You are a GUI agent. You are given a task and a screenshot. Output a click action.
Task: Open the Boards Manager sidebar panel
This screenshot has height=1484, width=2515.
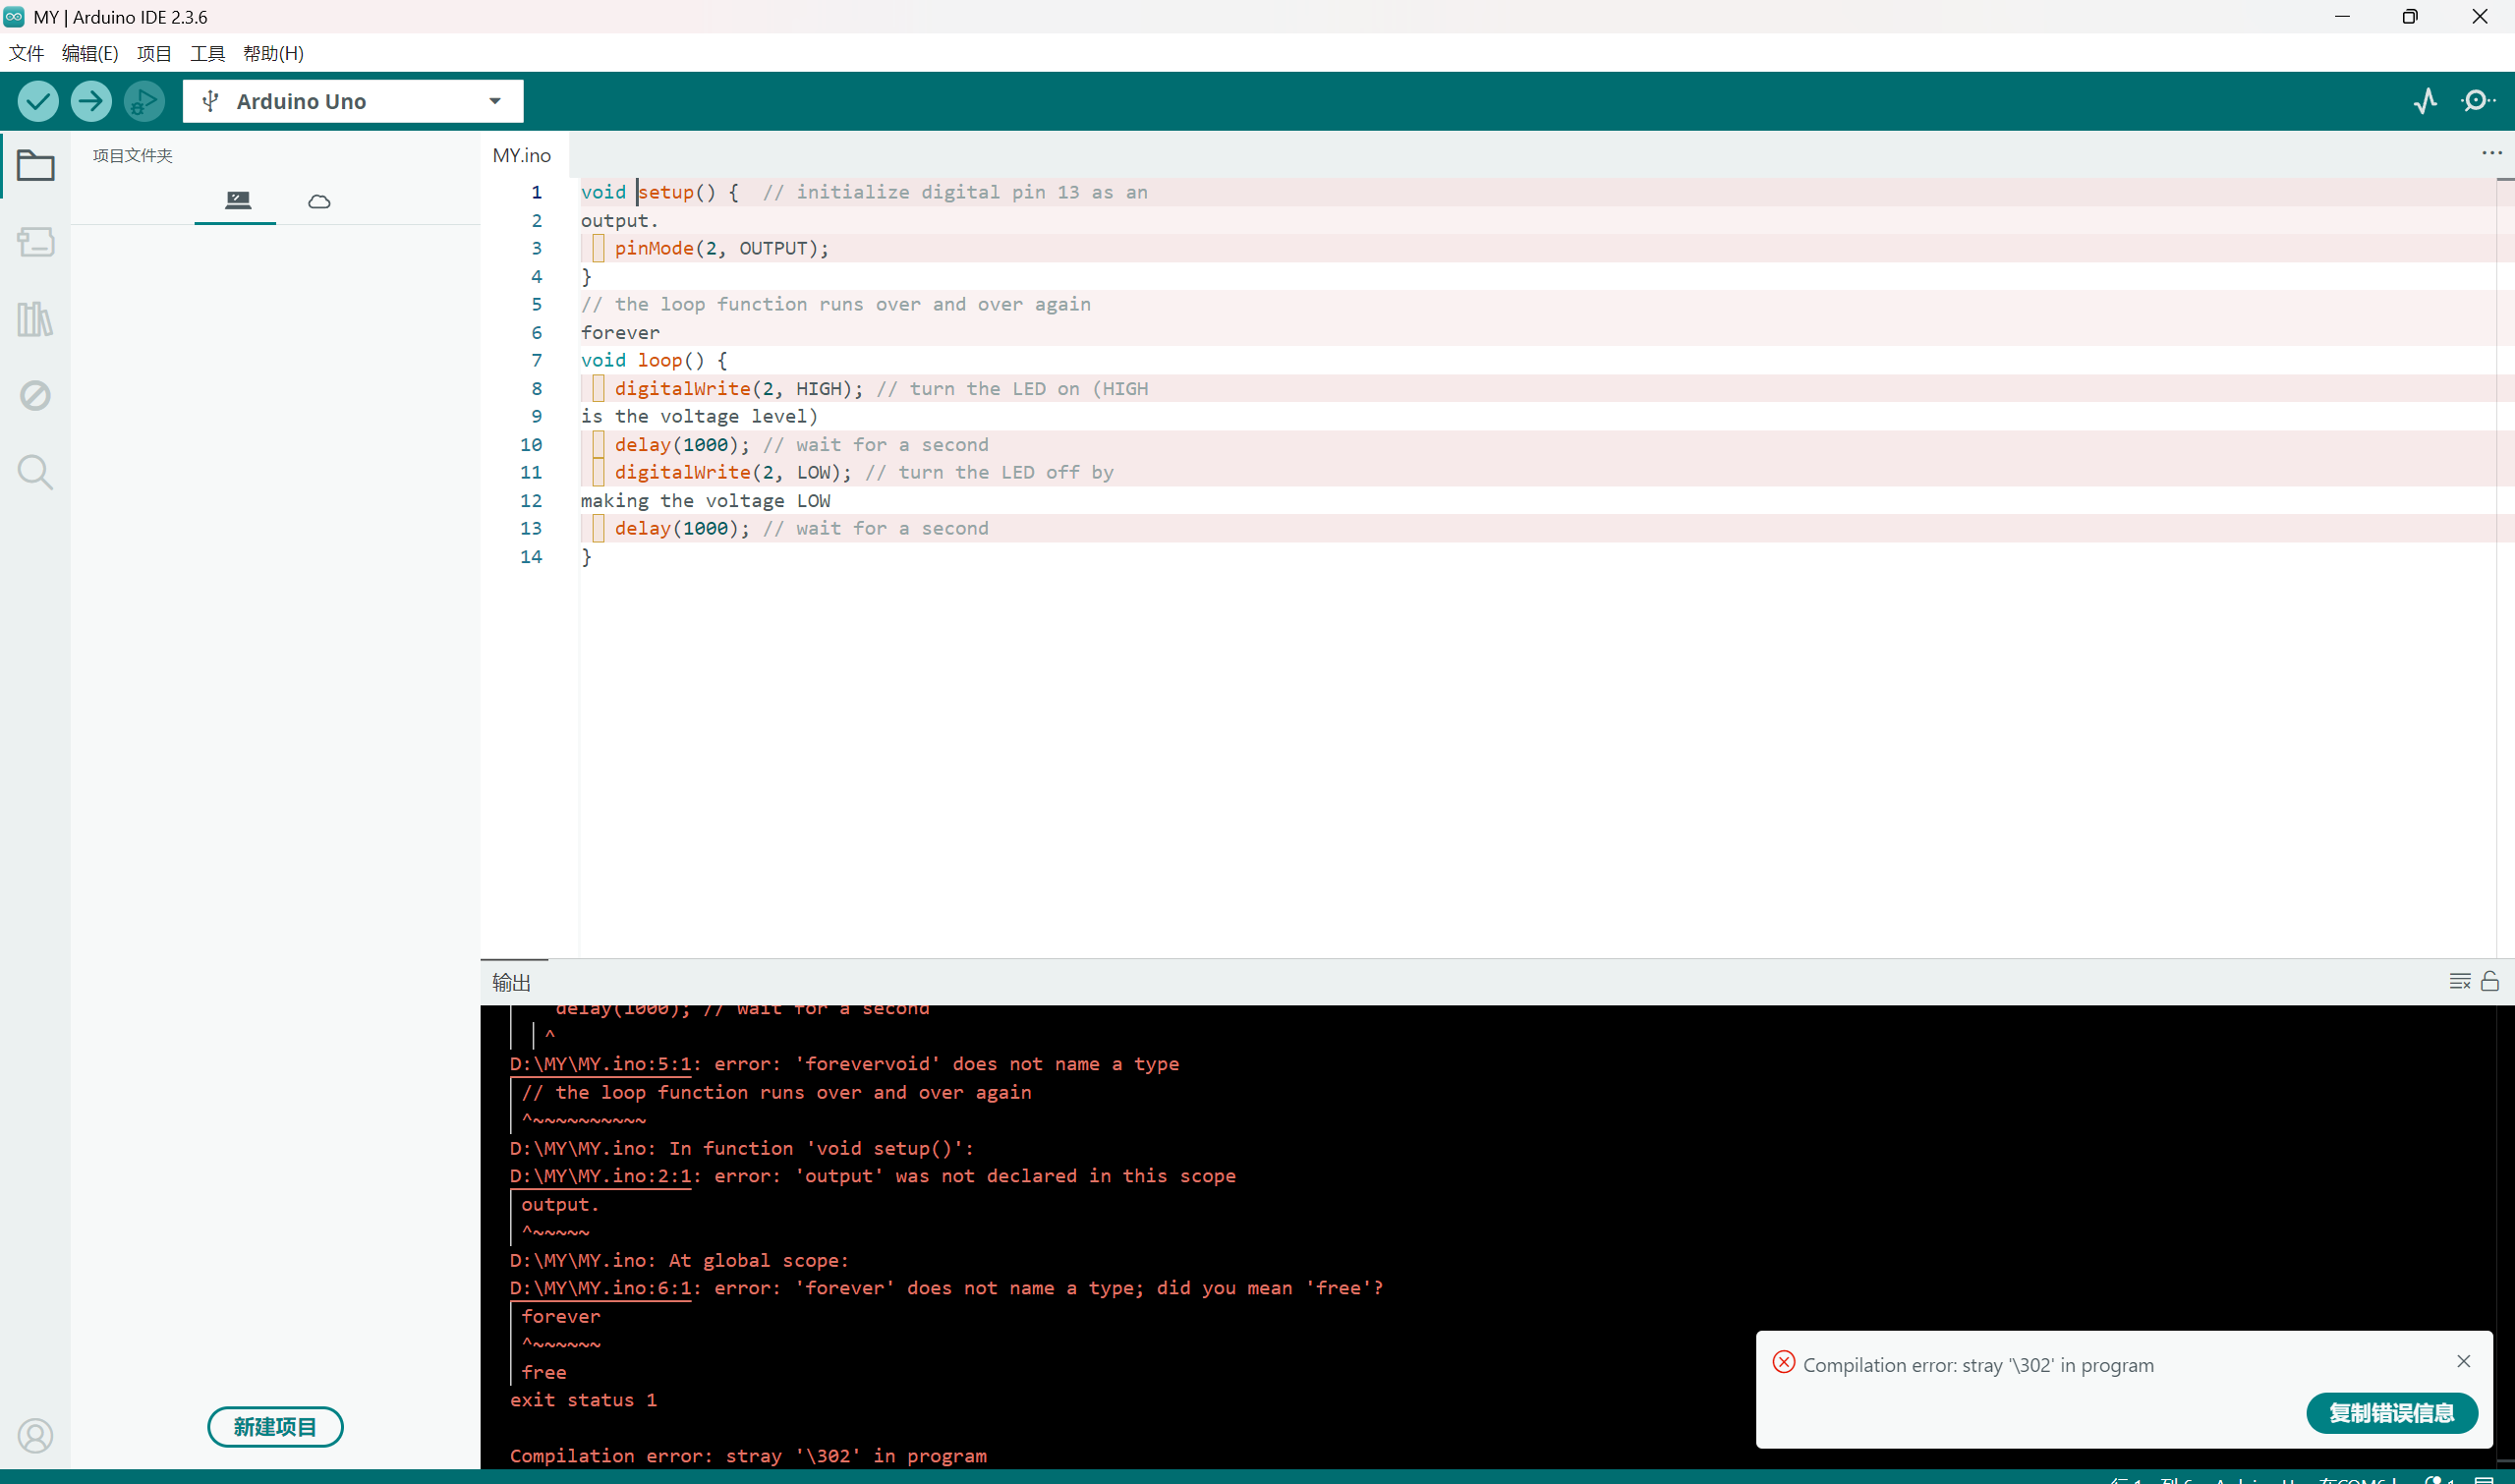click(35, 242)
